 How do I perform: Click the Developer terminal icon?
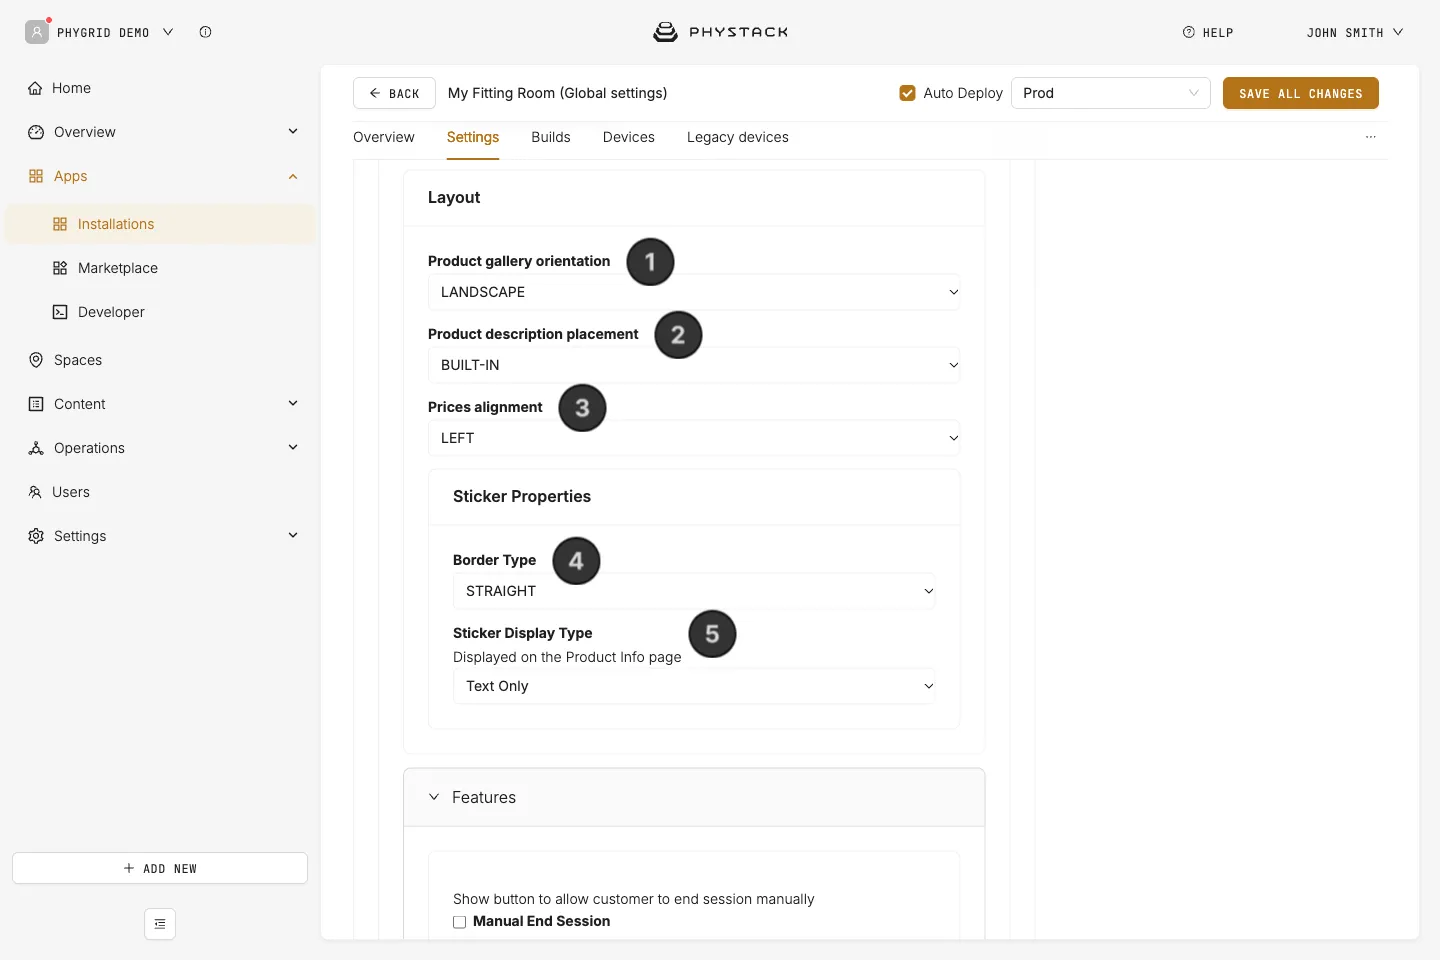[60, 312]
